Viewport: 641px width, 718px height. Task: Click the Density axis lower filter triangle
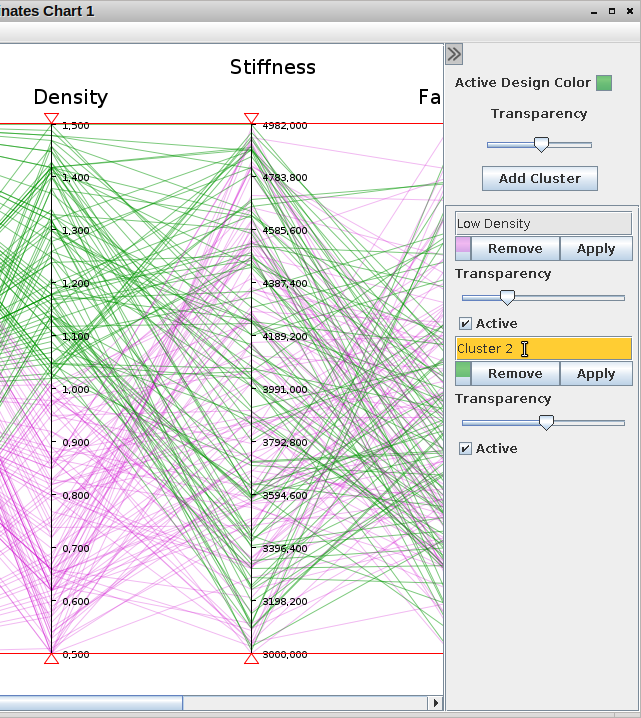coord(51,658)
